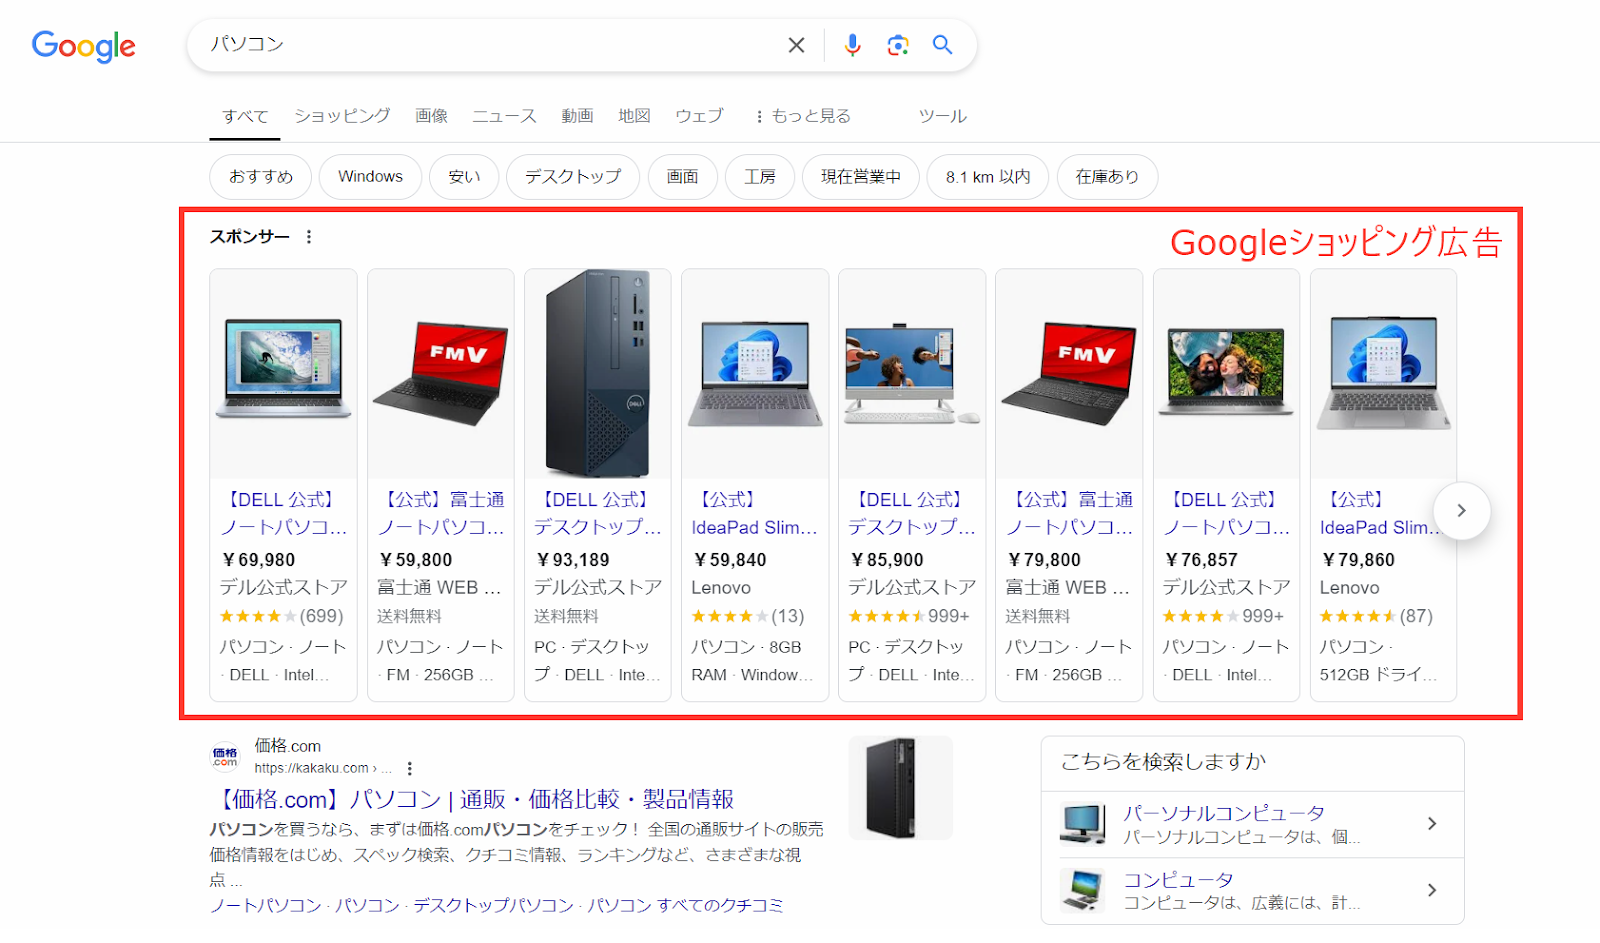Click the star rating with (87) reviews
This screenshot has width=1600, height=943.
[x=1375, y=616]
